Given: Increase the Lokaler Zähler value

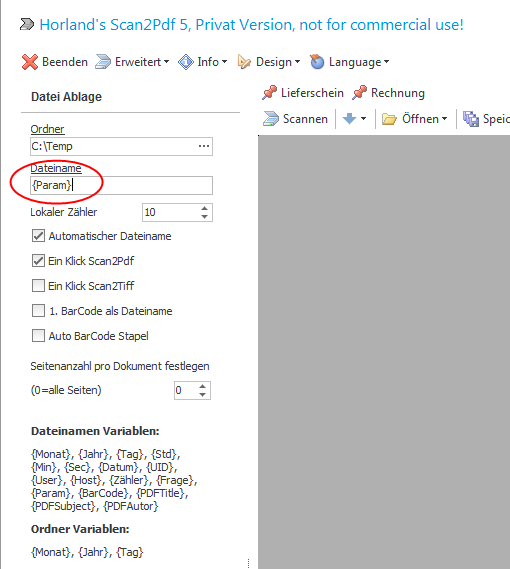Looking at the screenshot, I should coord(204,208).
